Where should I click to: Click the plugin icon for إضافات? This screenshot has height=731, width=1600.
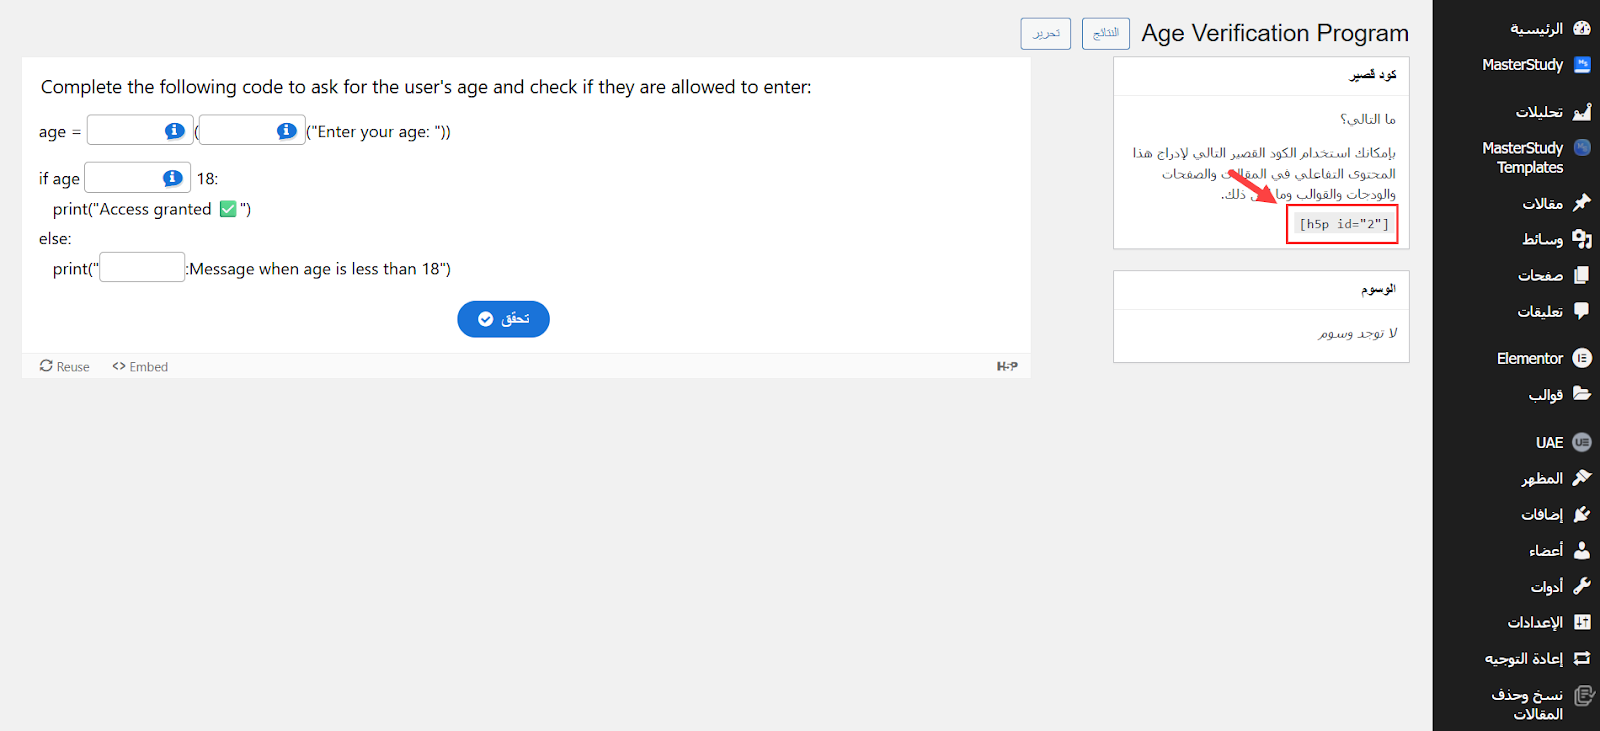1582,514
